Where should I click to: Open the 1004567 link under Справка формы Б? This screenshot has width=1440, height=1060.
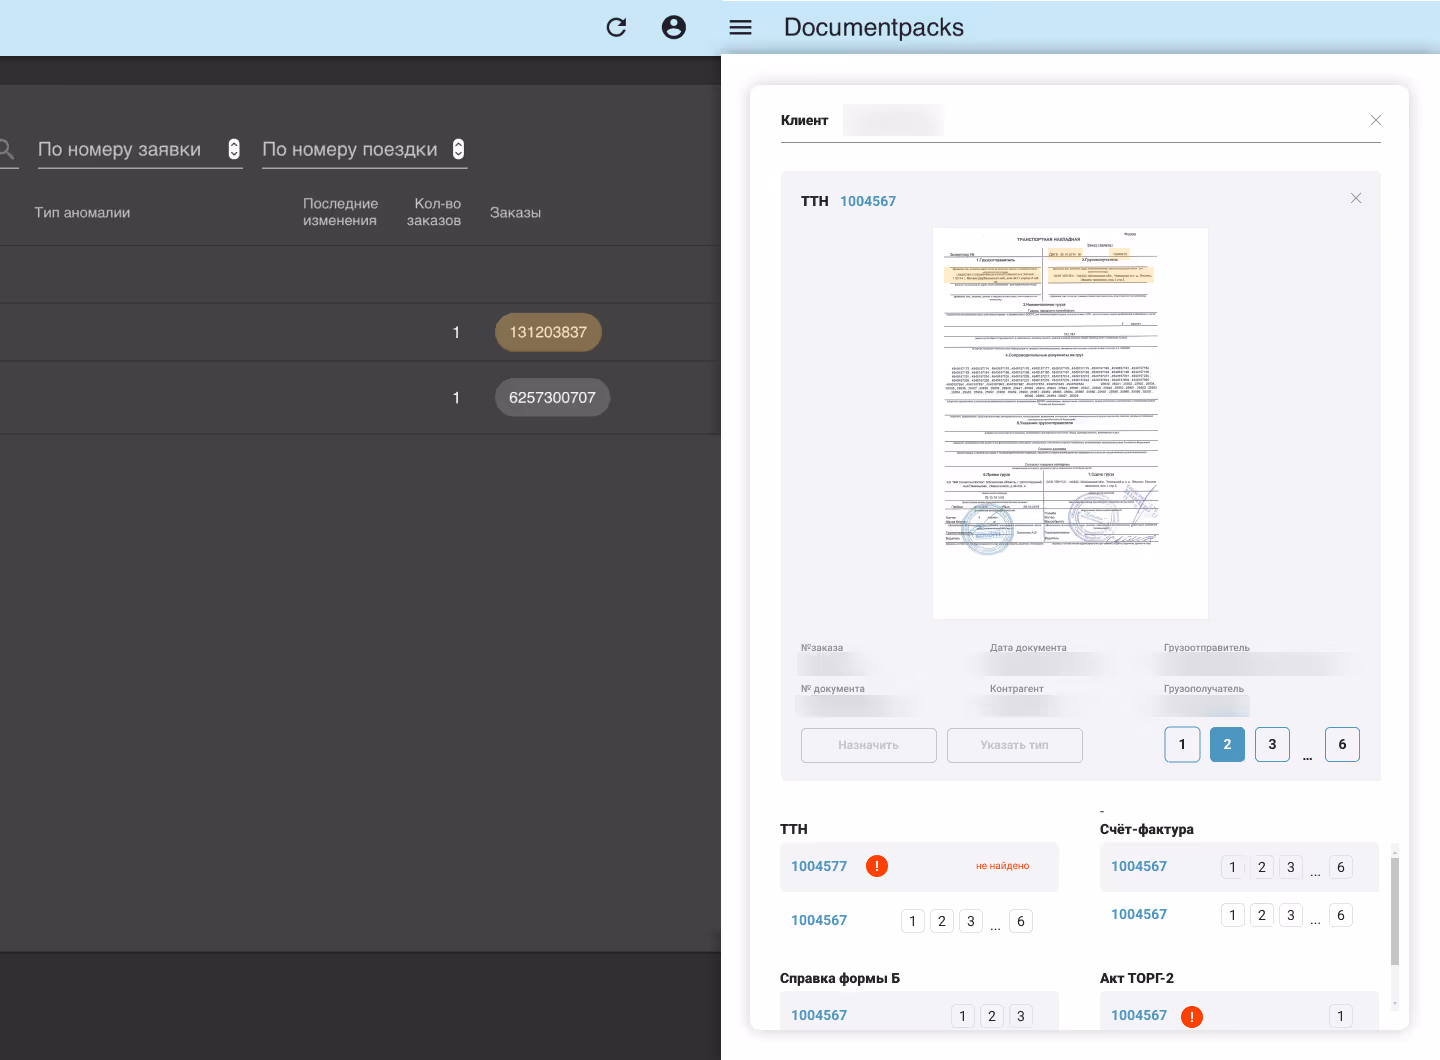(819, 1015)
